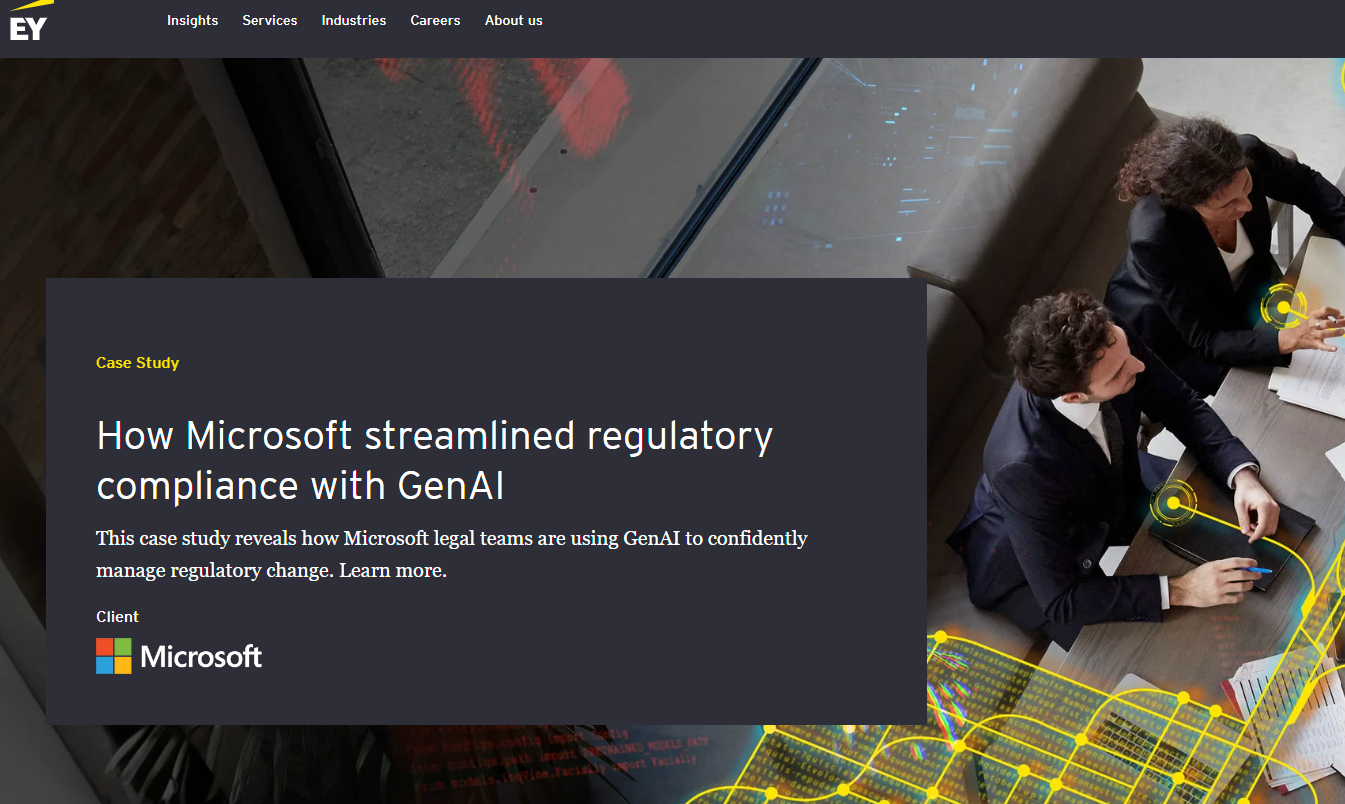The image size is (1345, 804).
Task: Click the yellow circular hotspot near the woman's hand
Action: click(1281, 308)
